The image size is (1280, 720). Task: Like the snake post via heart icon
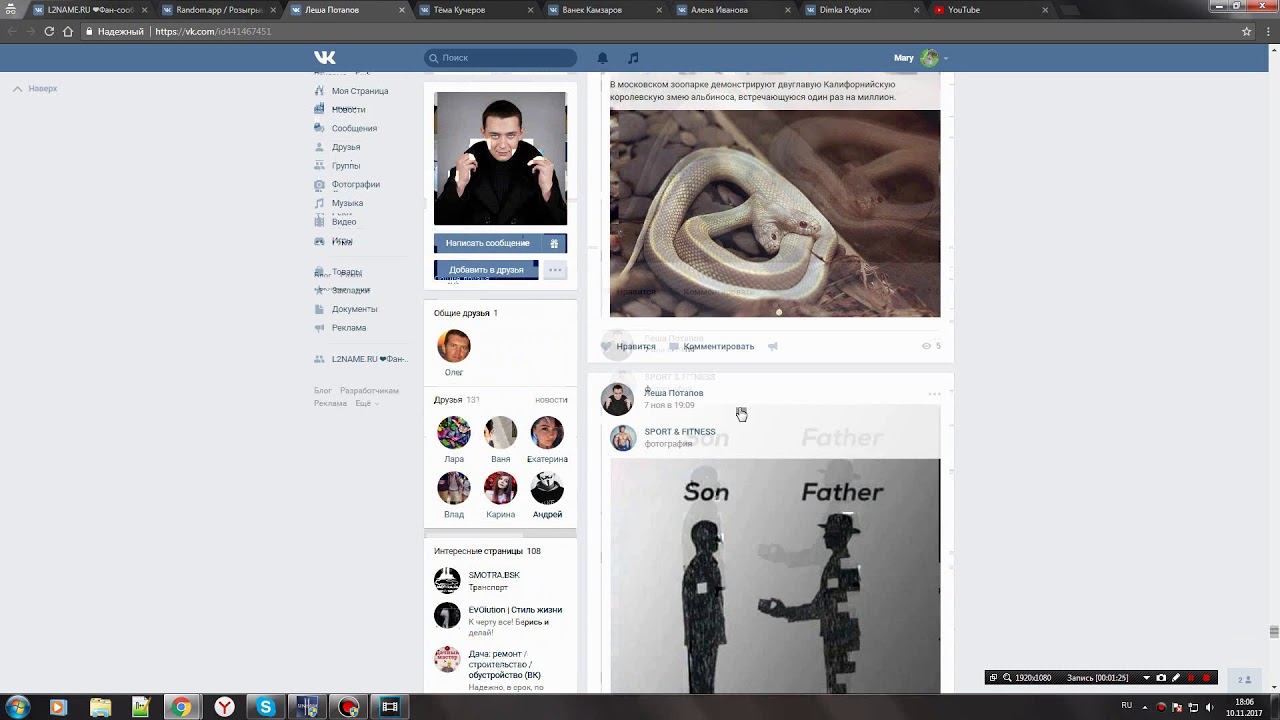coord(606,346)
